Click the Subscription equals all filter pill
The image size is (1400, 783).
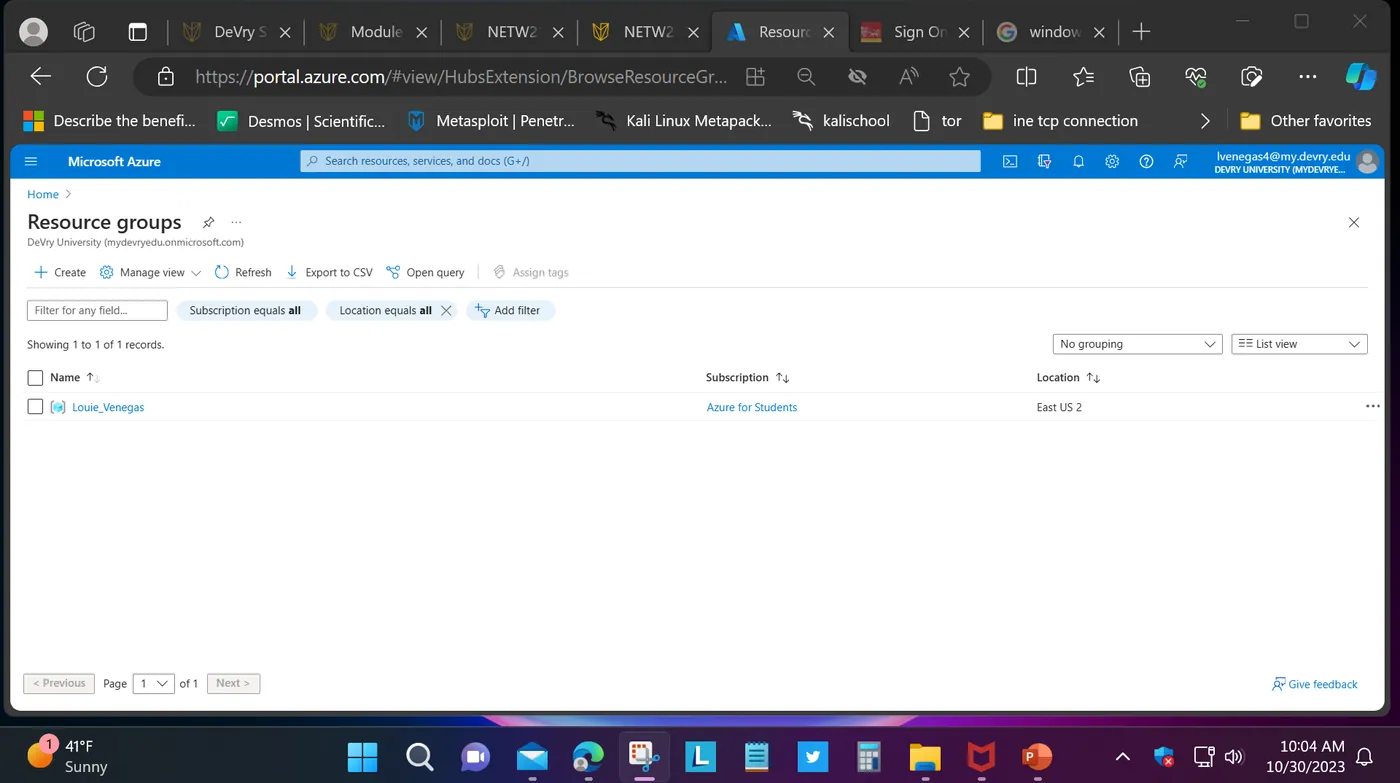(x=247, y=310)
